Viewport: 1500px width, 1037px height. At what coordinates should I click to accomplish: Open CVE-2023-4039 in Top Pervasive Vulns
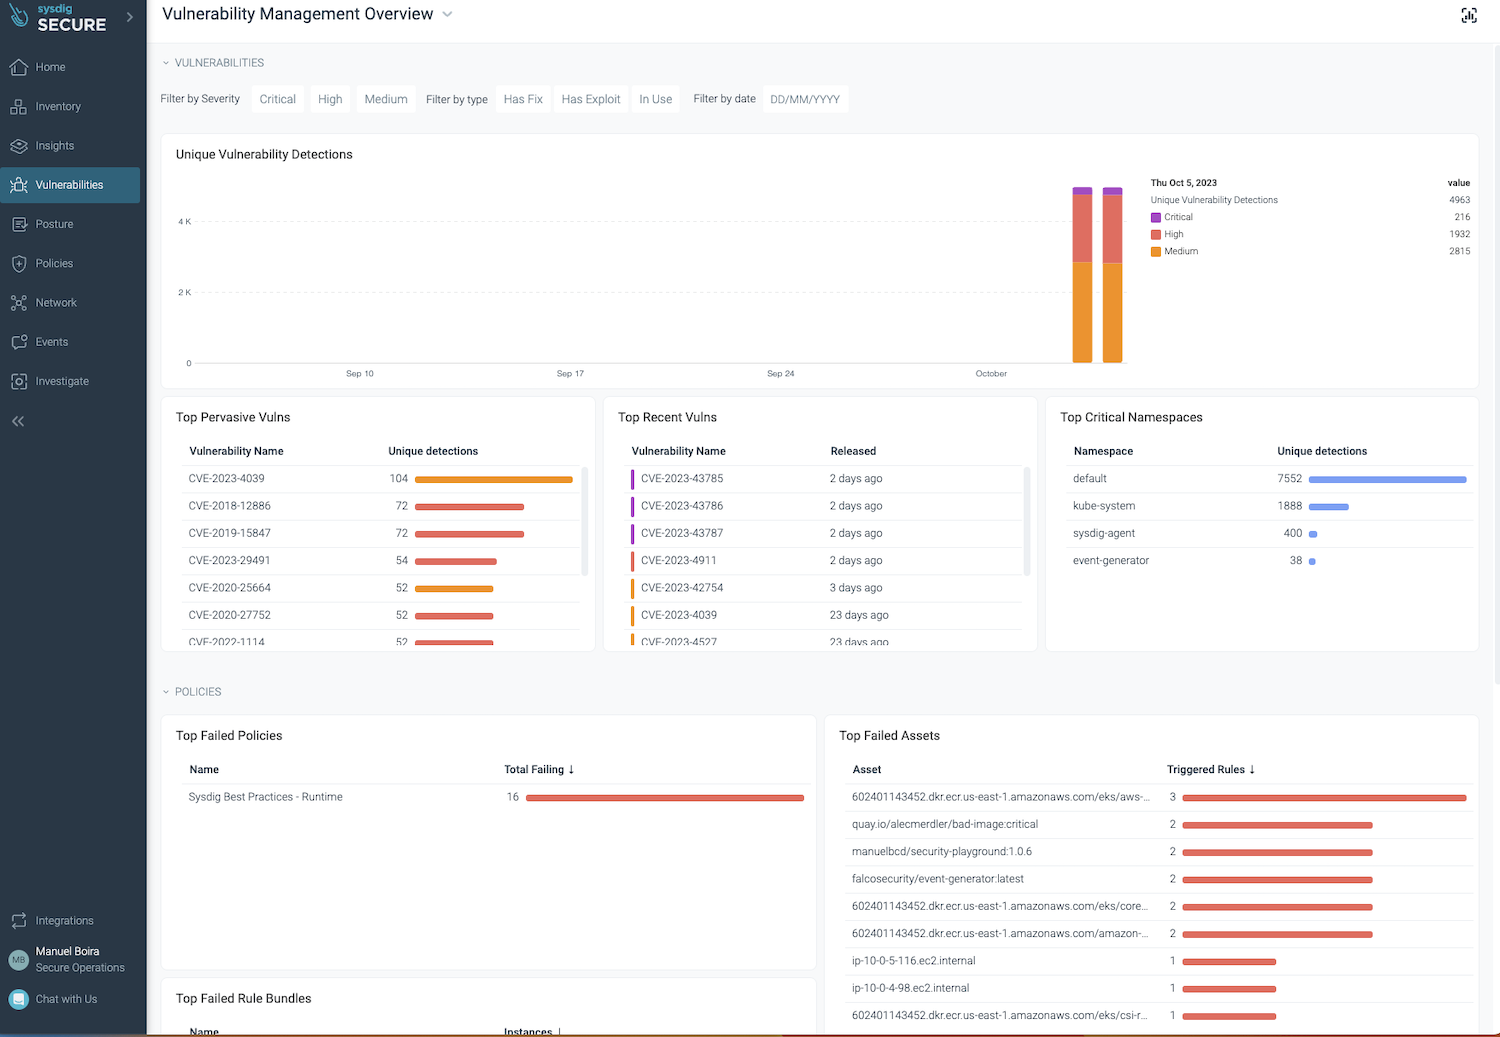tap(381, 479)
